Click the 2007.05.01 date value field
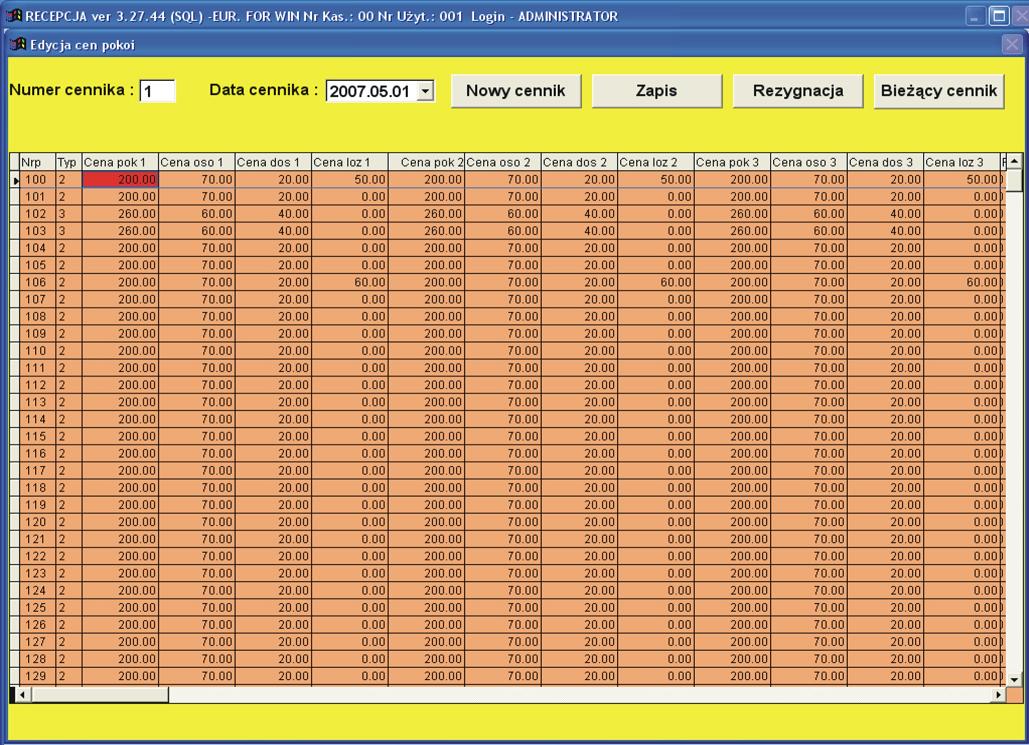Screen dimensions: 1029x745 [x=372, y=91]
